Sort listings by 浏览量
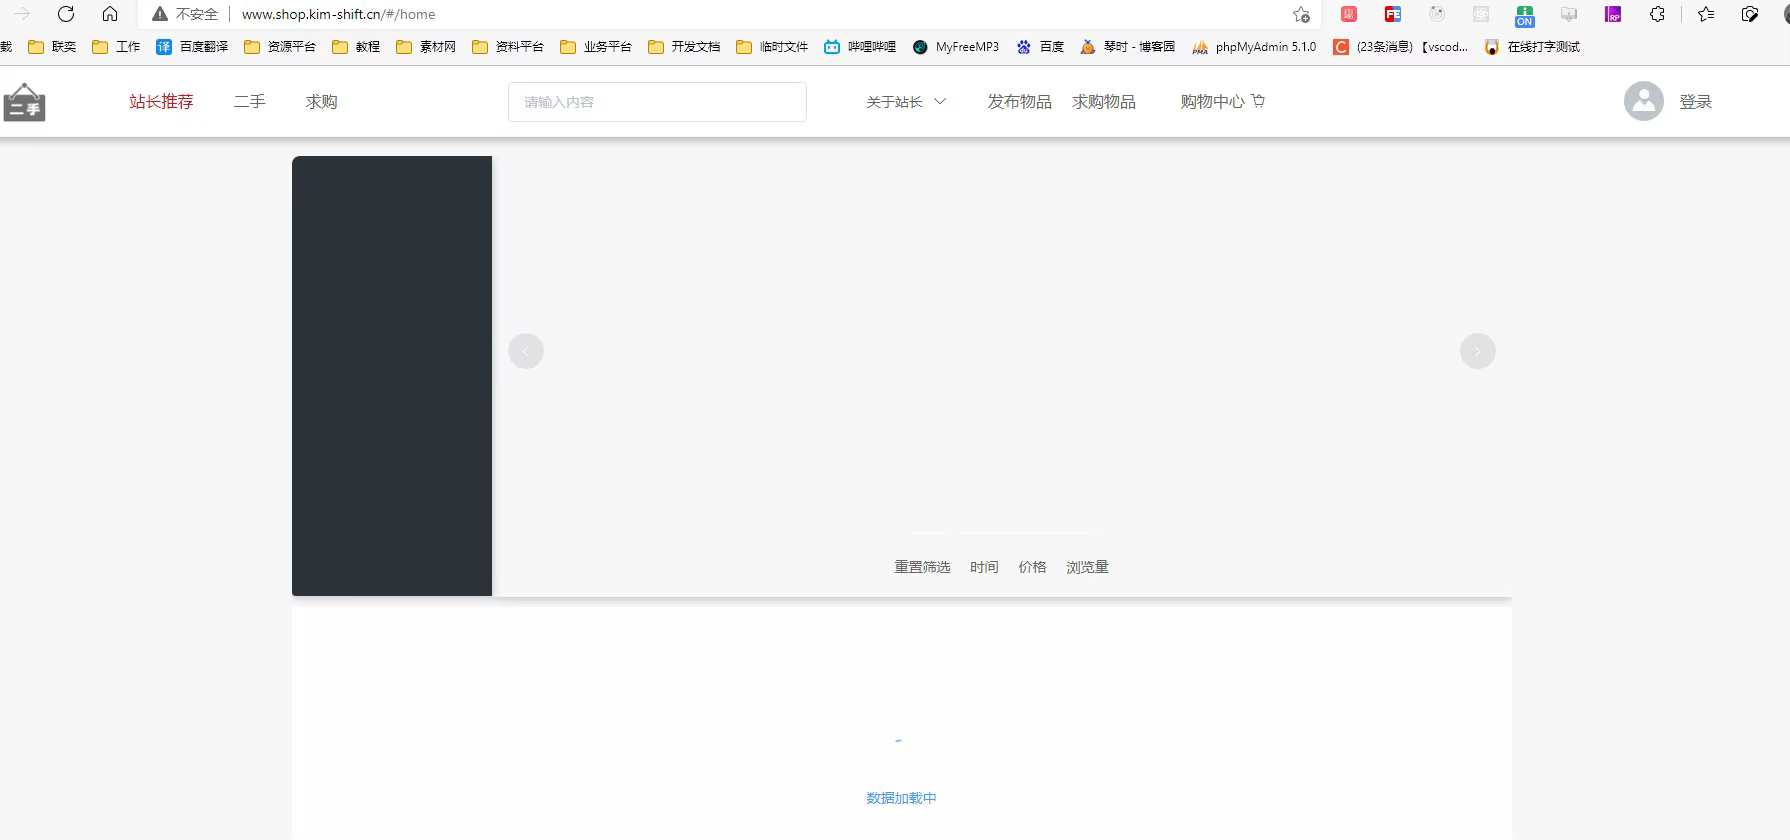Image resolution: width=1790 pixels, height=840 pixels. (x=1087, y=567)
